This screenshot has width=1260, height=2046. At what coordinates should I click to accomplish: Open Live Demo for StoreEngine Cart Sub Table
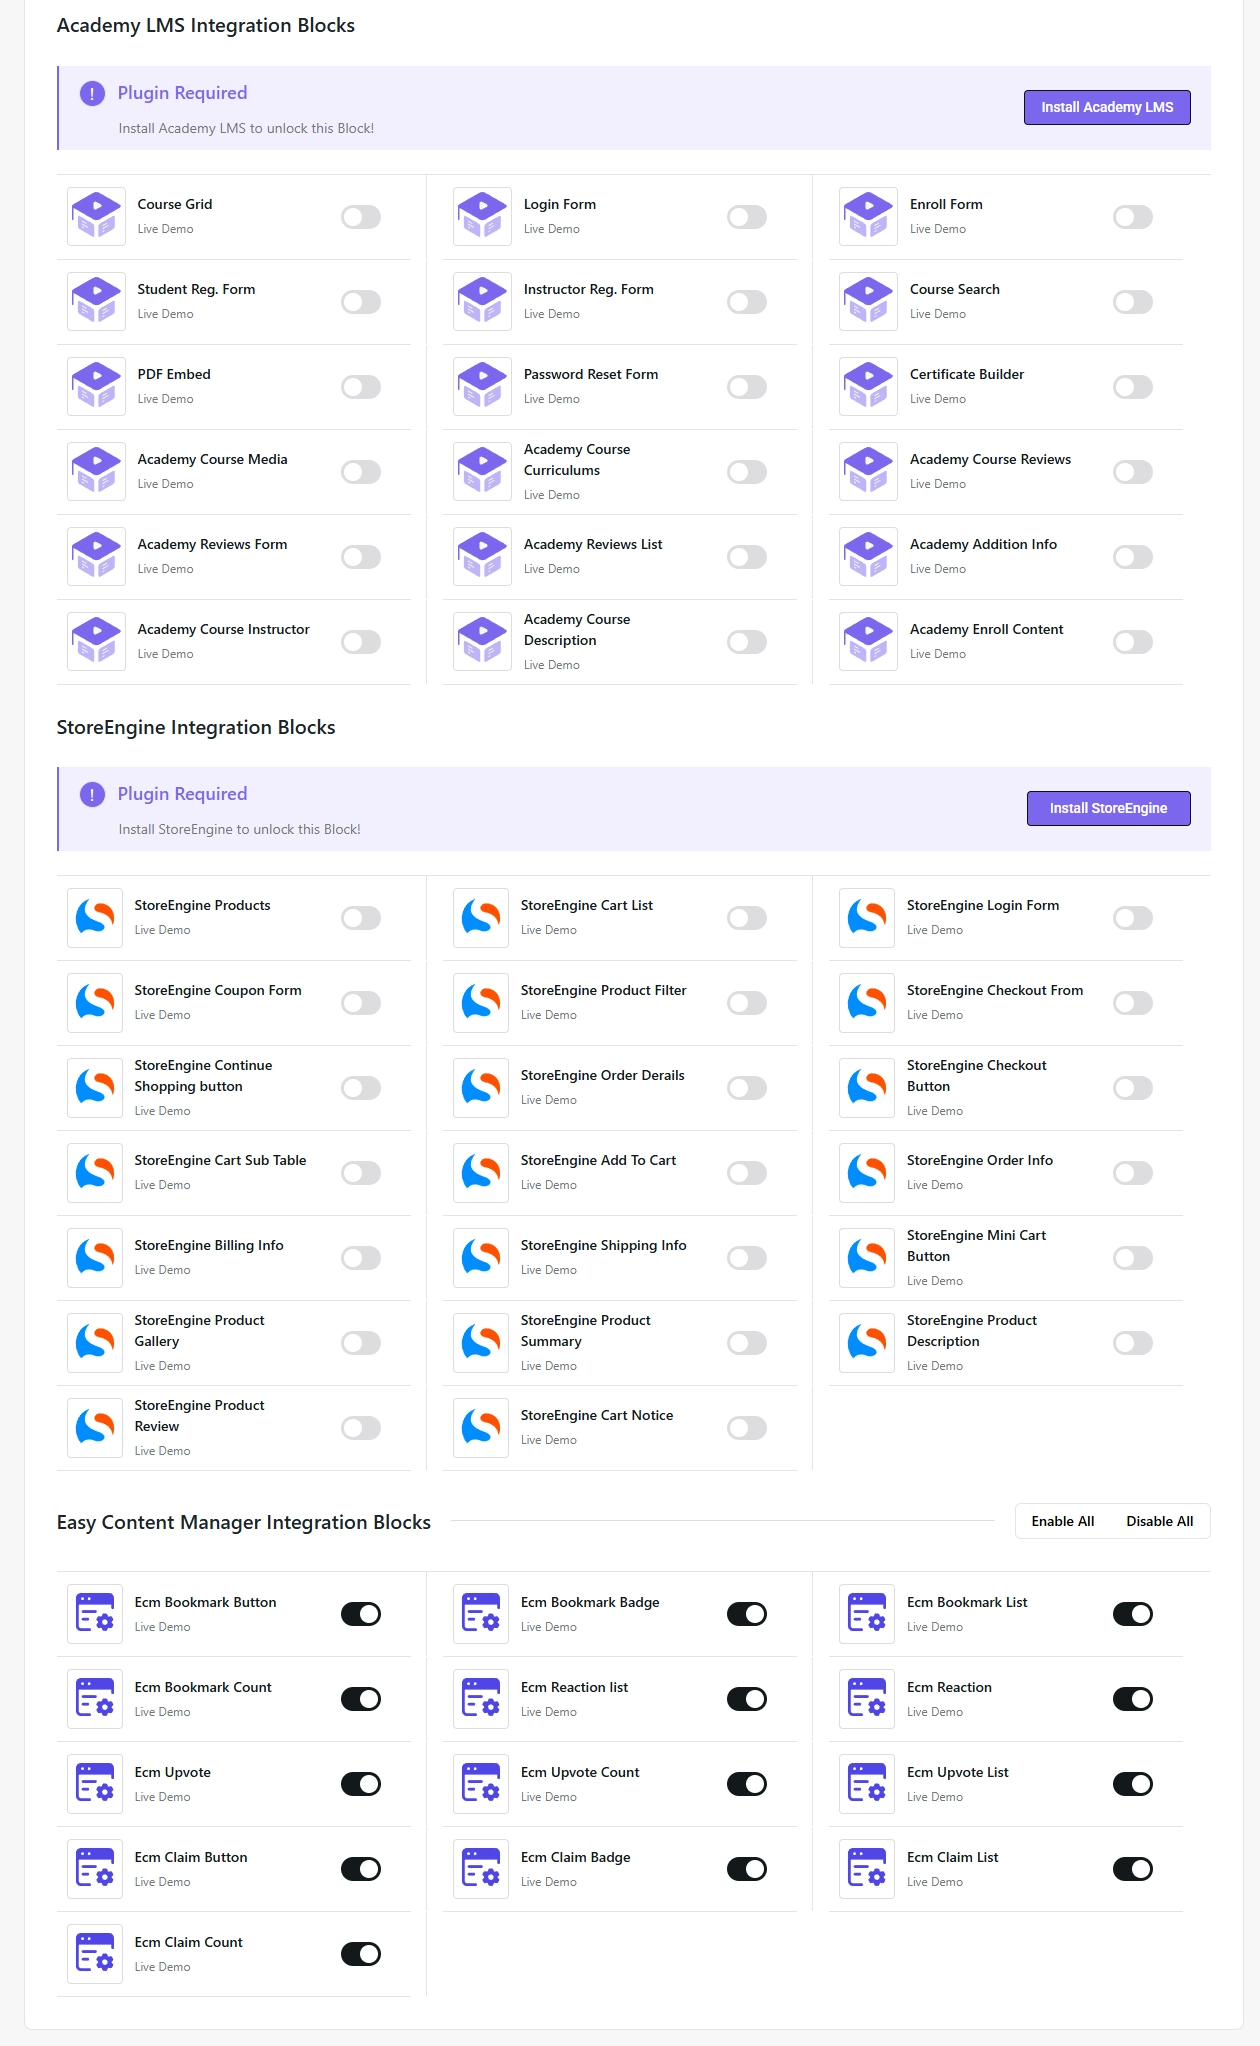point(162,1185)
